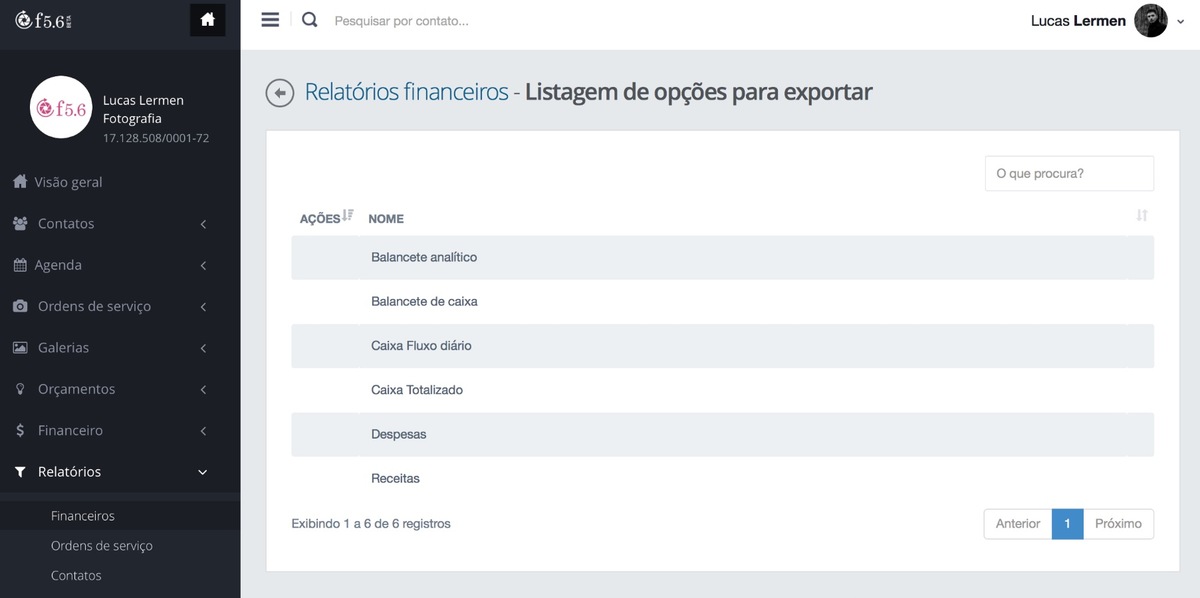Click the Orçamentos lightbulb icon

tap(20, 389)
